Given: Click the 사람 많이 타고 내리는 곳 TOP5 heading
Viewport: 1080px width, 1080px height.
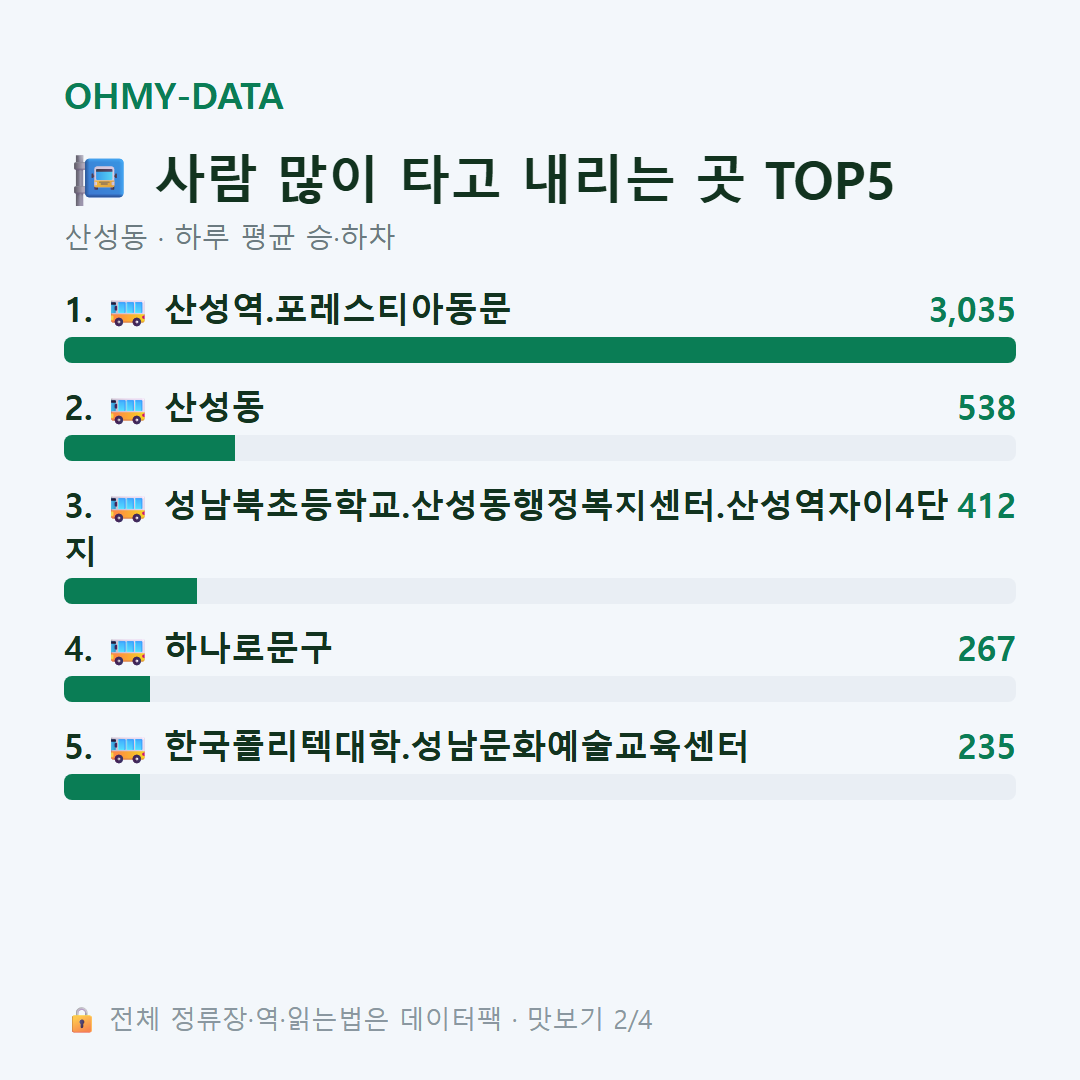Looking at the screenshot, I should click(x=525, y=180).
